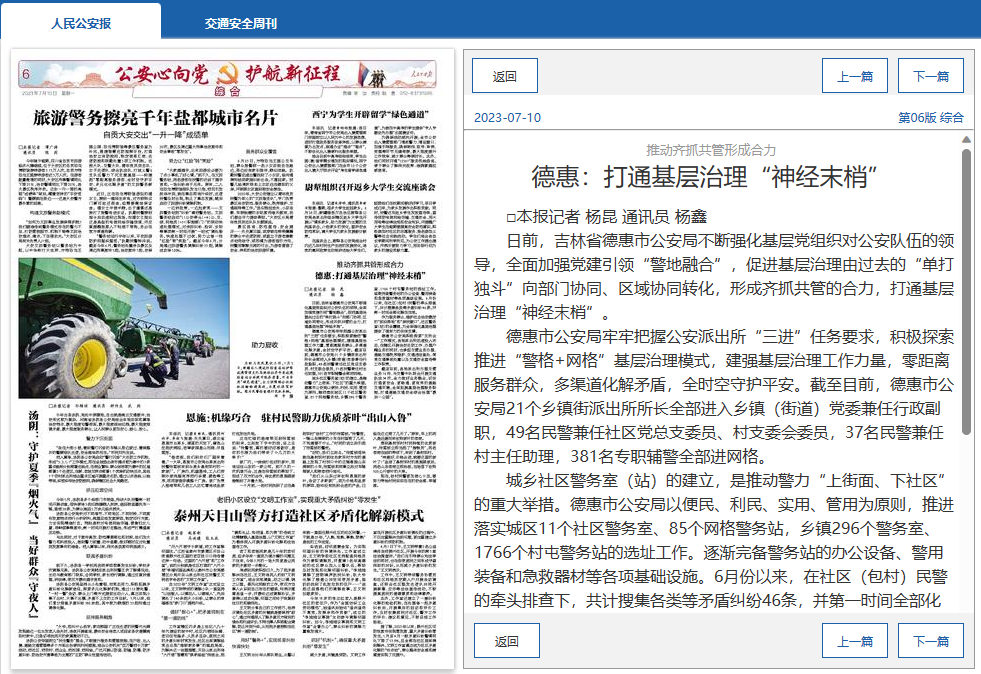Image resolution: width=981 pixels, height=674 pixels.
Task: Go to previous article with top 上一篇
Action: 855,76
